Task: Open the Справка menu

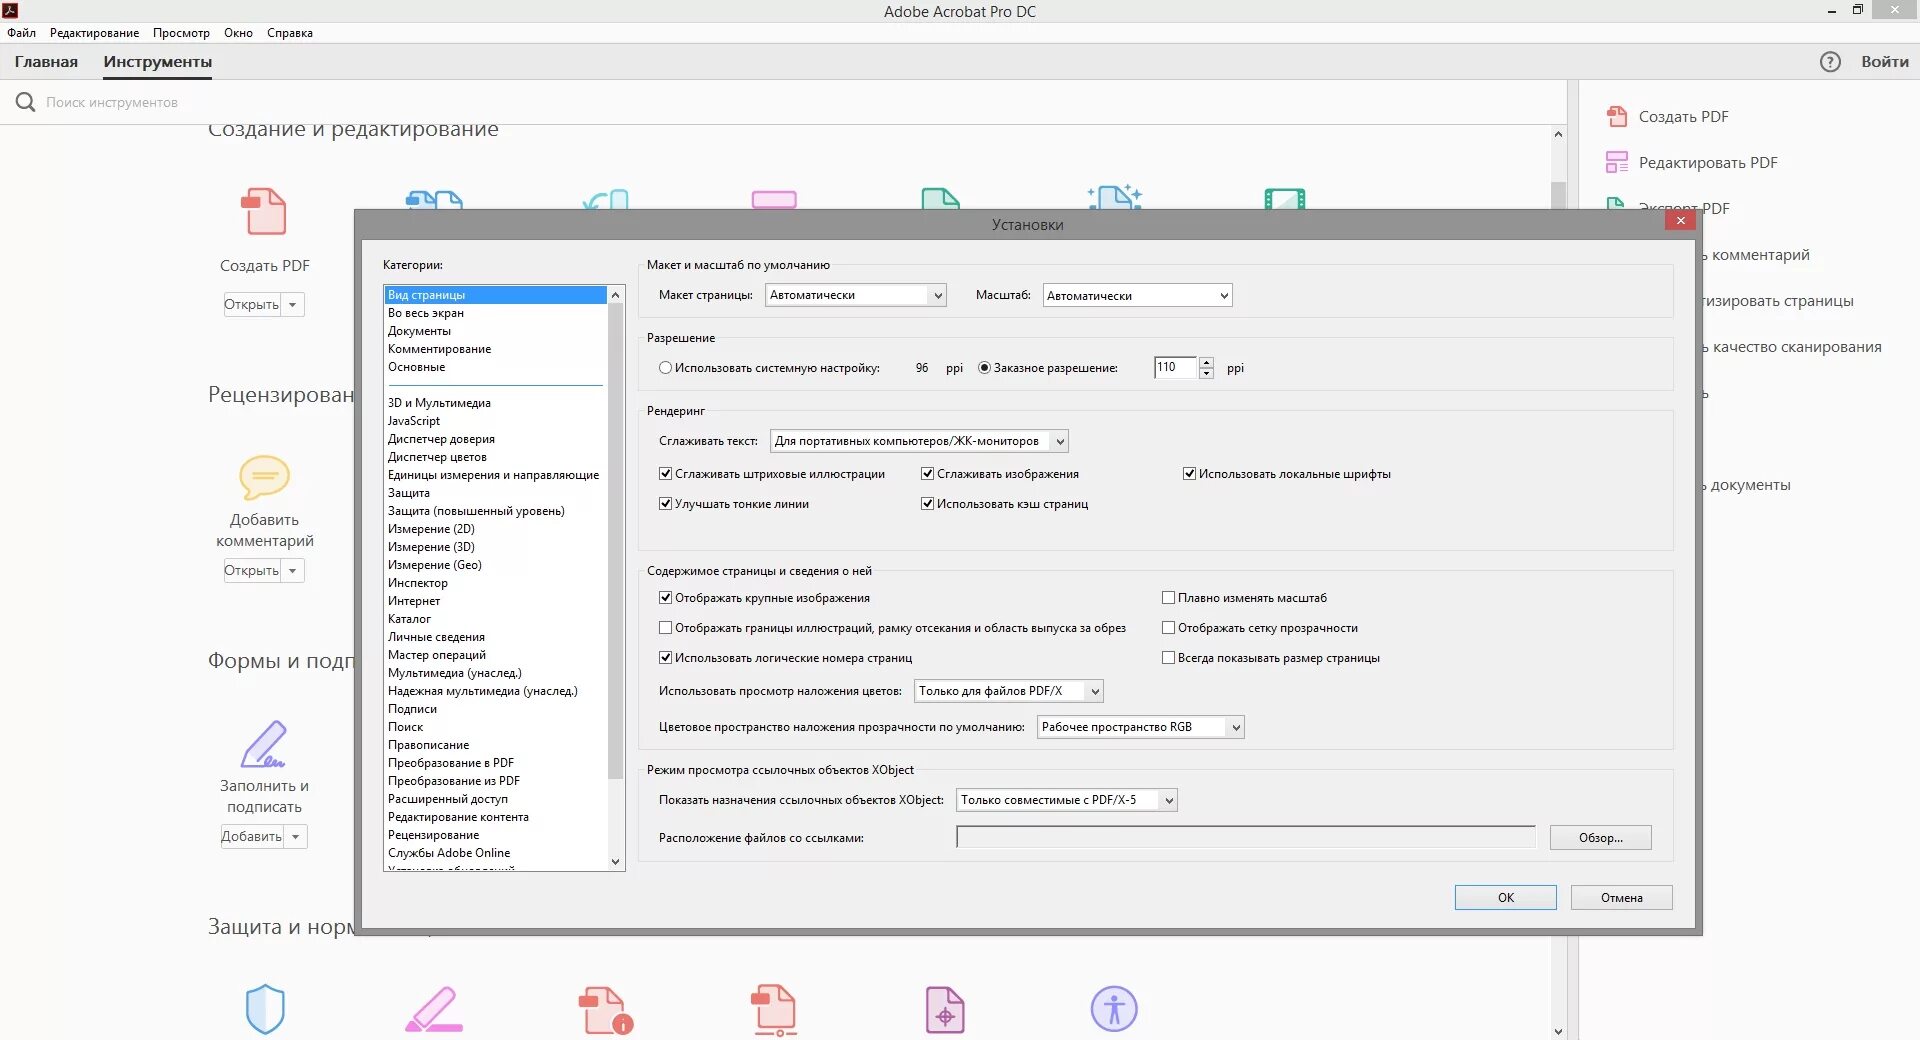Action: (x=290, y=33)
